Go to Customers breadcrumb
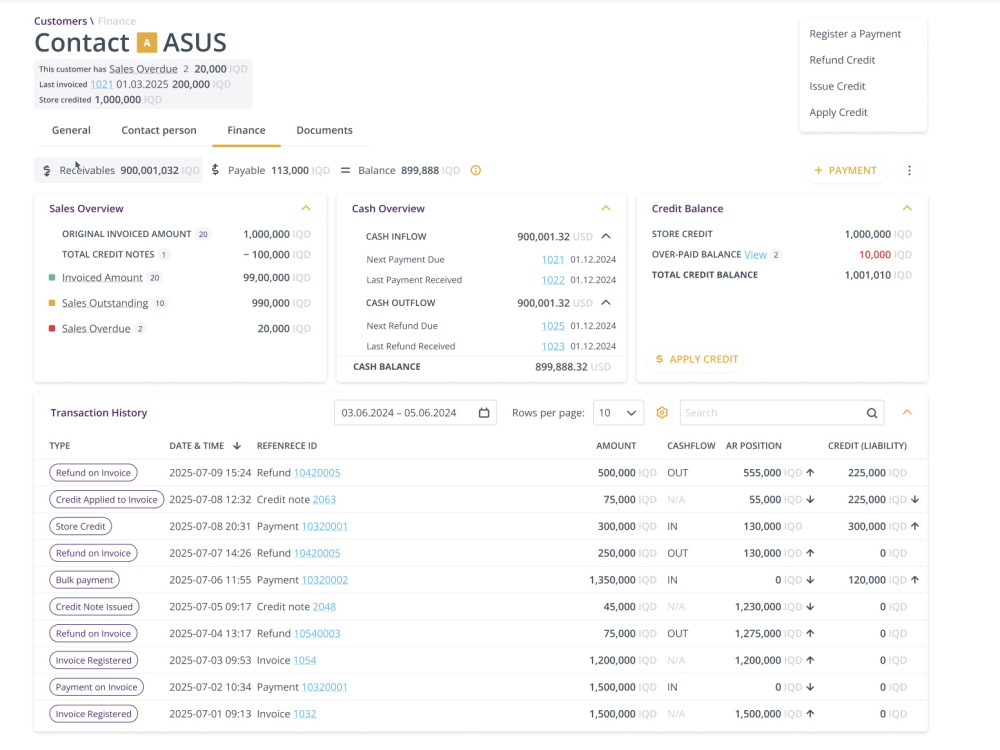1000x750 pixels. pos(60,21)
